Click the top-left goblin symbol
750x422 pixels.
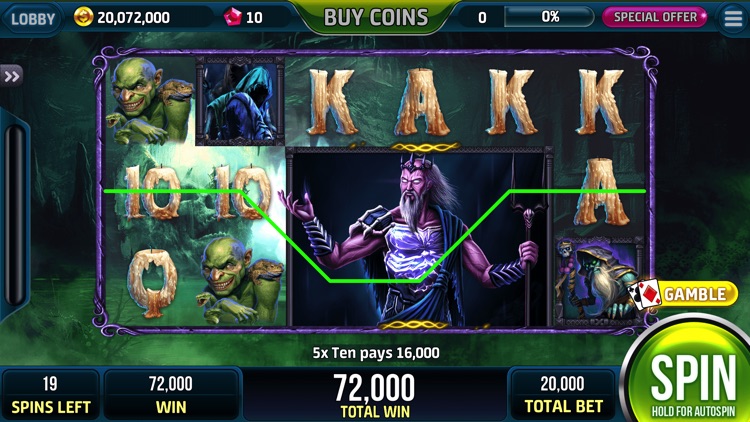(x=150, y=100)
